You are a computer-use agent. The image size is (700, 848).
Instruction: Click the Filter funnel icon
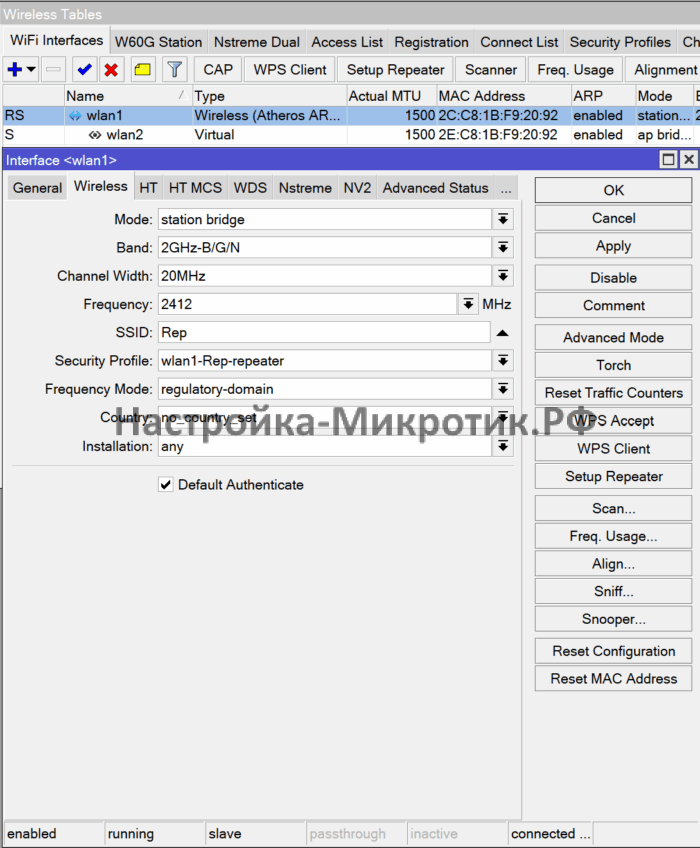point(174,69)
